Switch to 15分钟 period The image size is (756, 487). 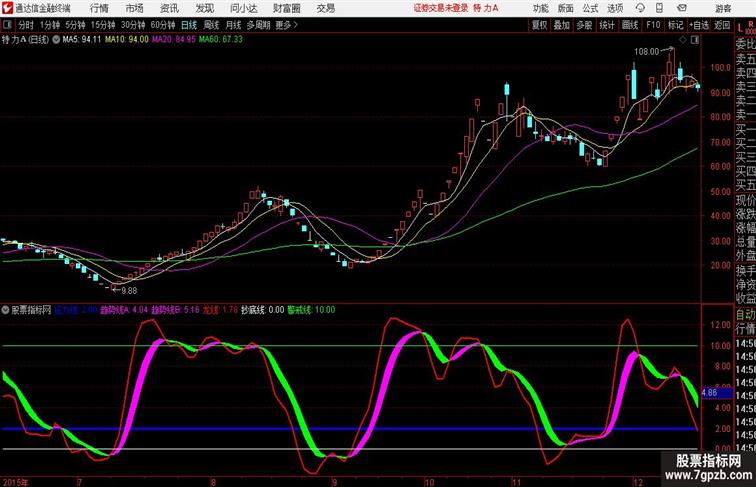click(x=103, y=25)
